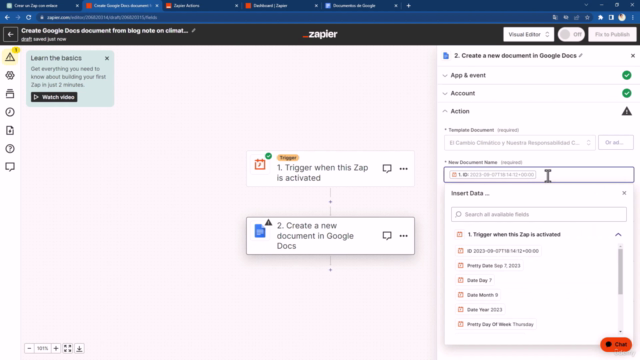The height and width of the screenshot is (360, 640).
Task: Switch to the Dashboard | Zapier tab
Action: click(282, 6)
